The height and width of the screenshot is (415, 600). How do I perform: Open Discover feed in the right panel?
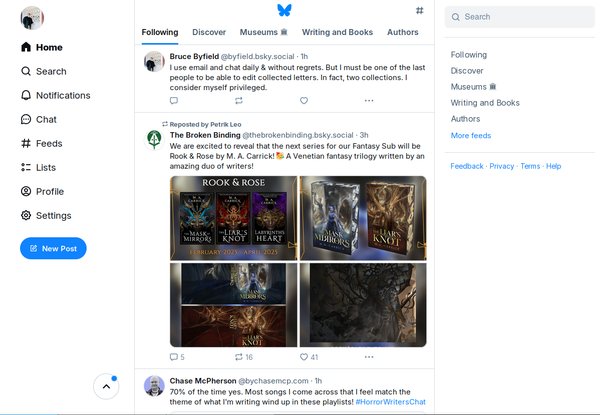467,71
